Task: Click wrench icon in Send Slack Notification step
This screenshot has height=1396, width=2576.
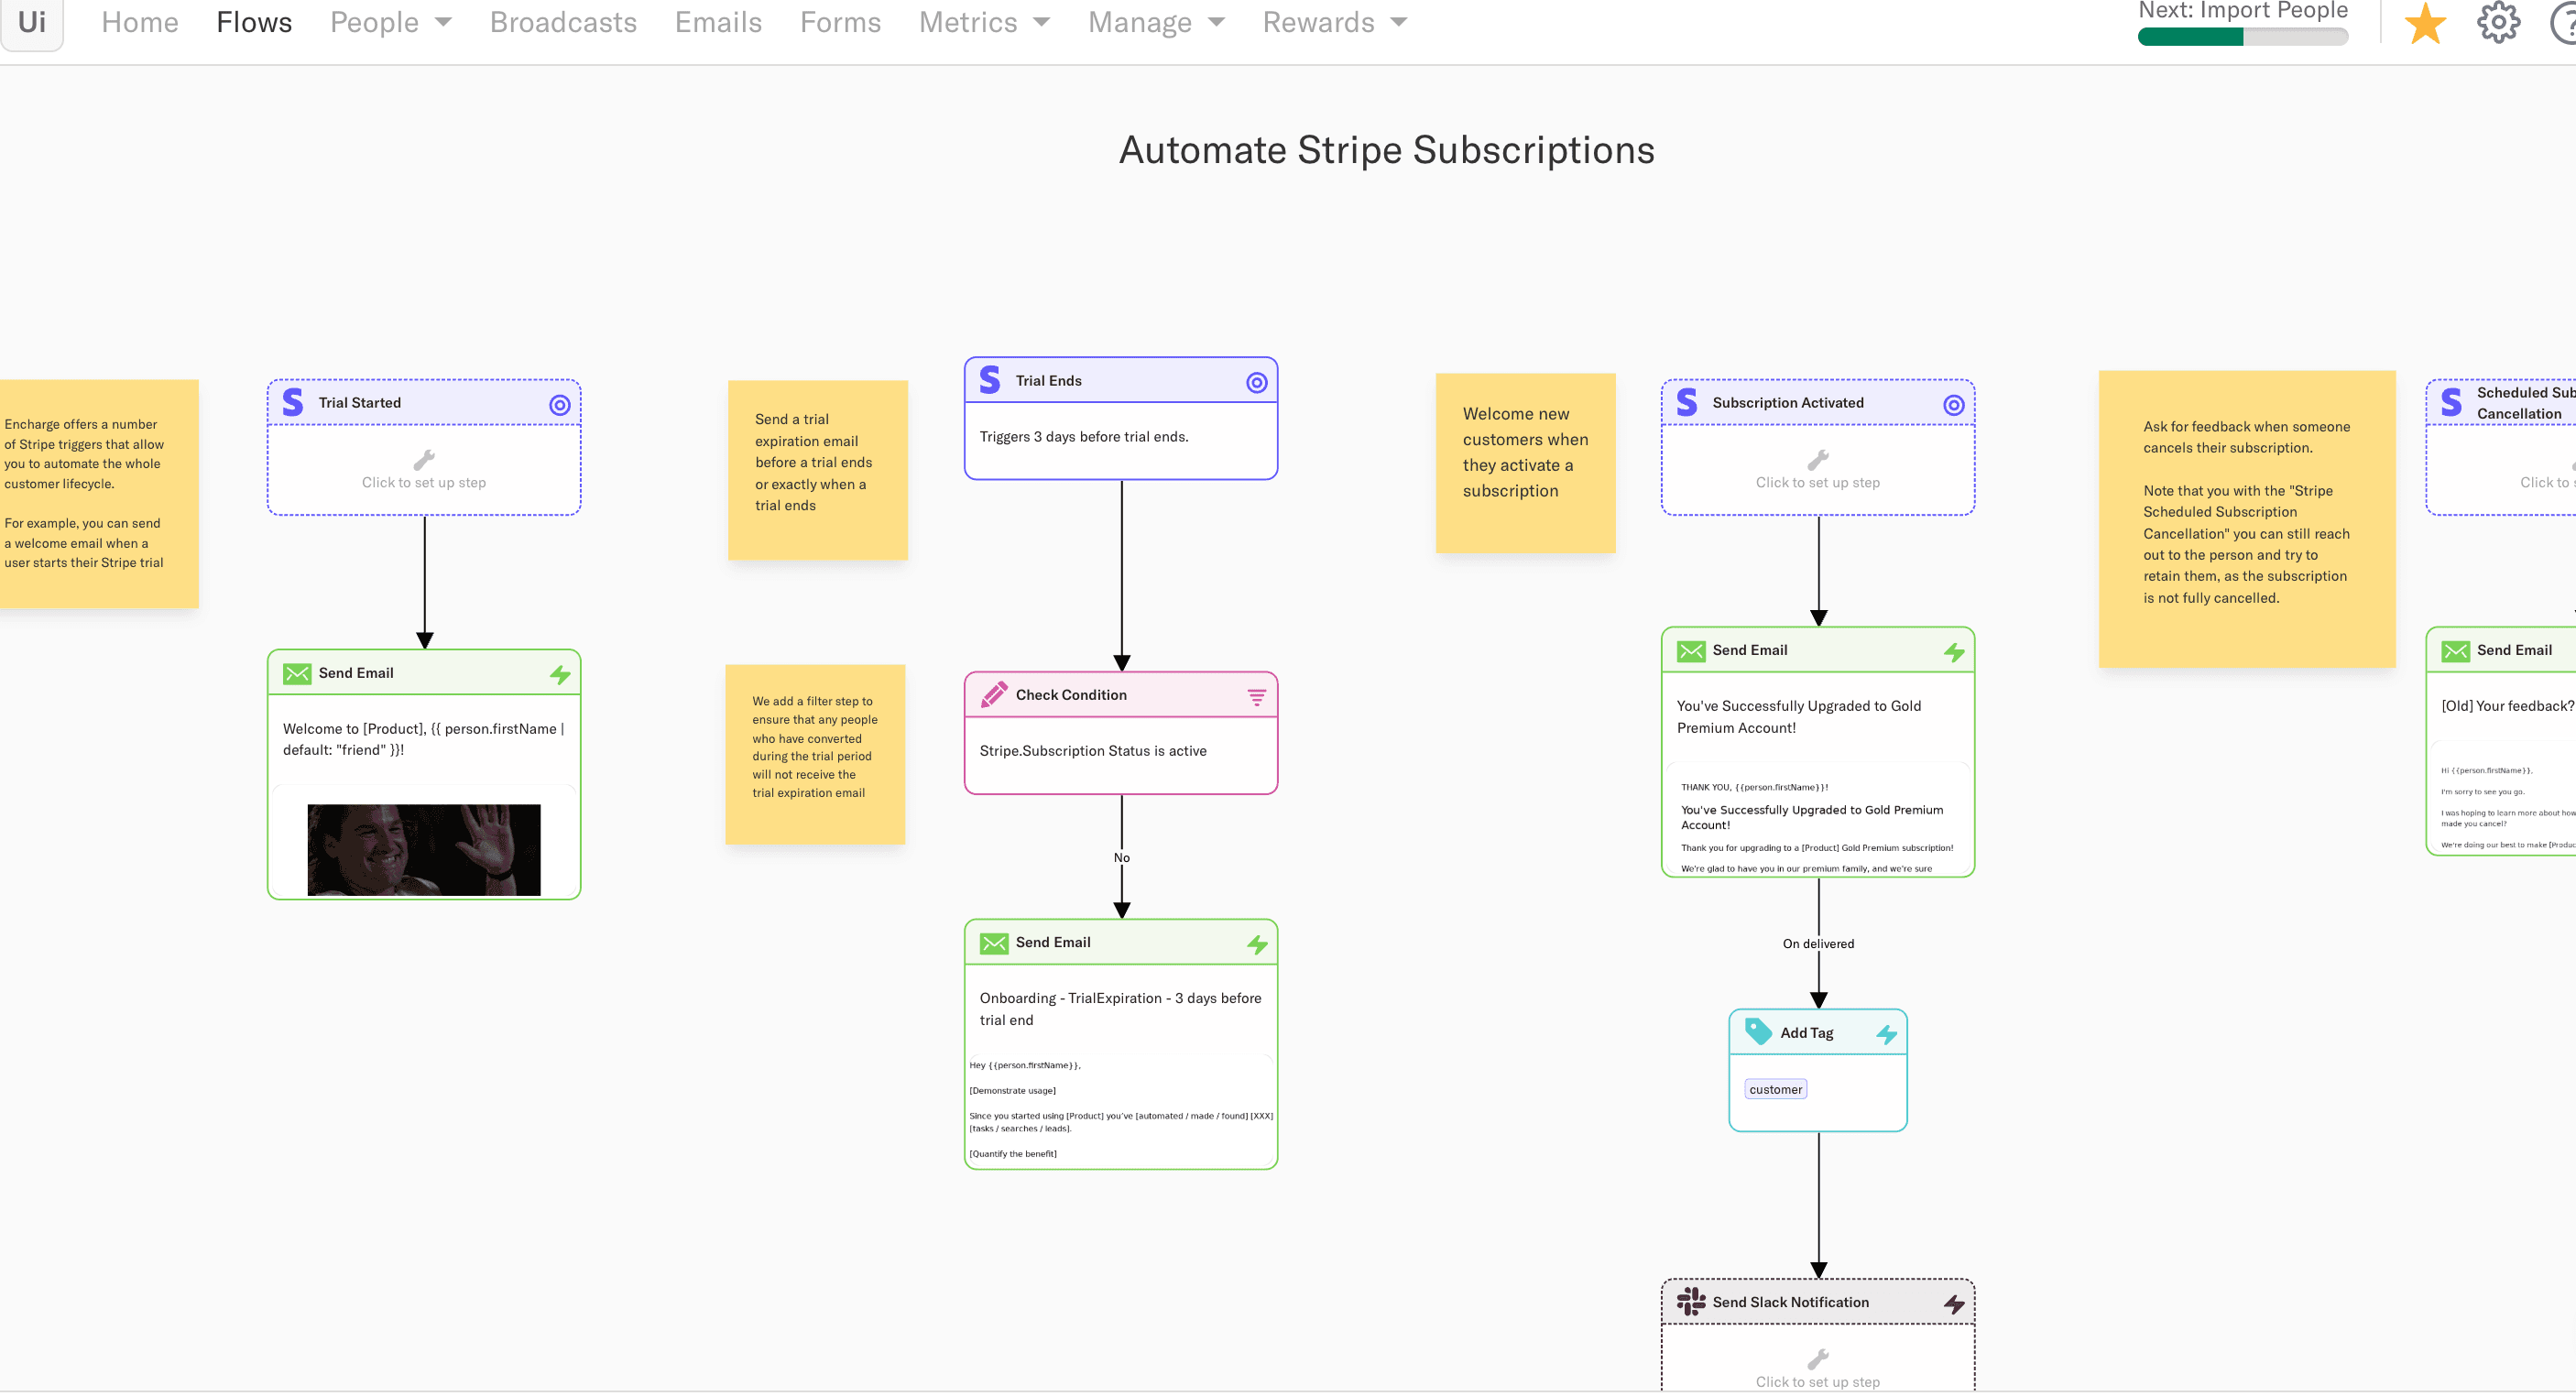Action: point(1818,1359)
